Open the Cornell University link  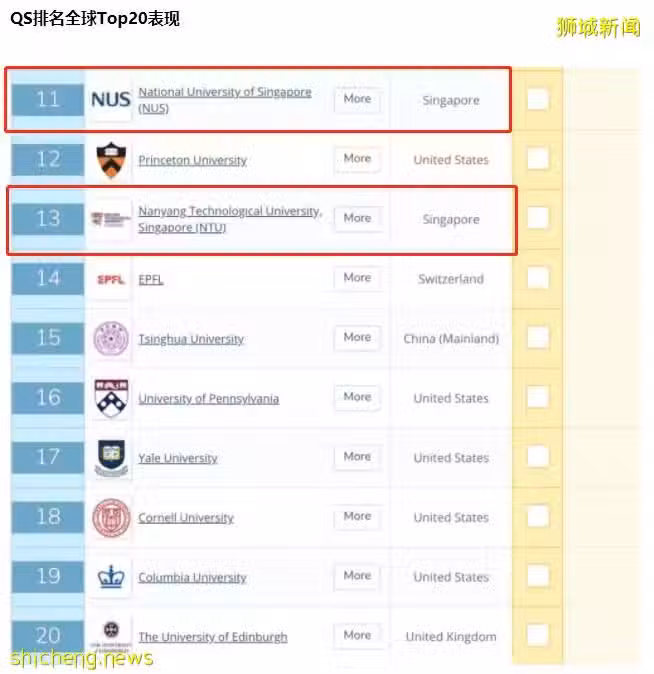tap(186, 518)
